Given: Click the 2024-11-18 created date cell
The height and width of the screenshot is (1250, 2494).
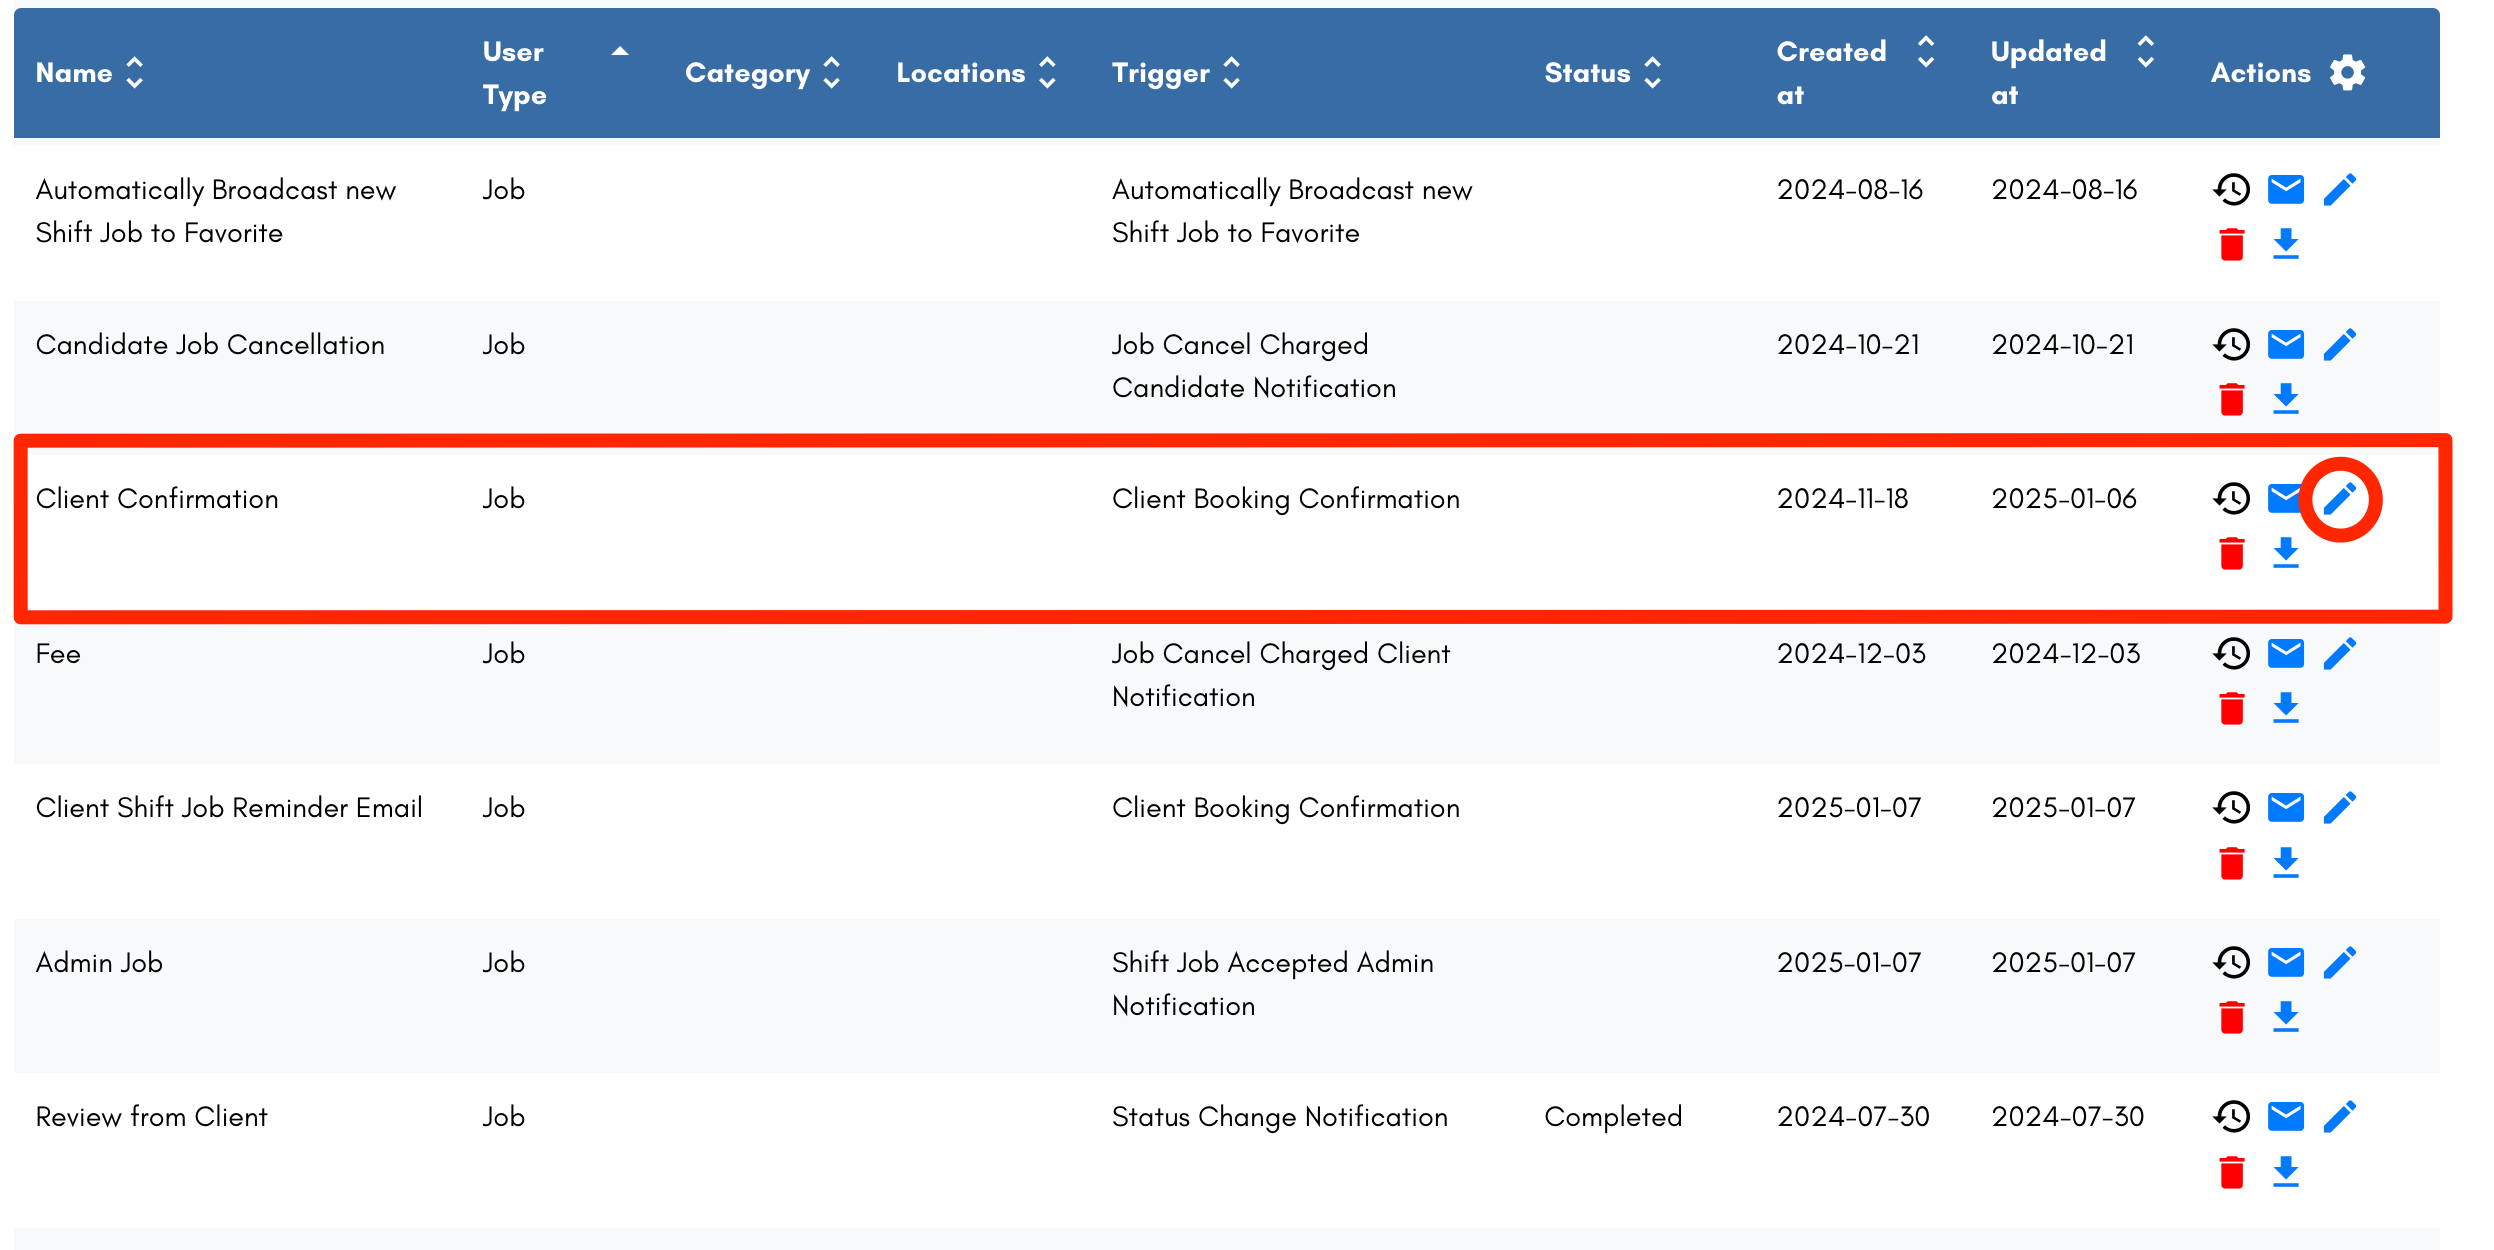Looking at the screenshot, I should click(x=1843, y=498).
